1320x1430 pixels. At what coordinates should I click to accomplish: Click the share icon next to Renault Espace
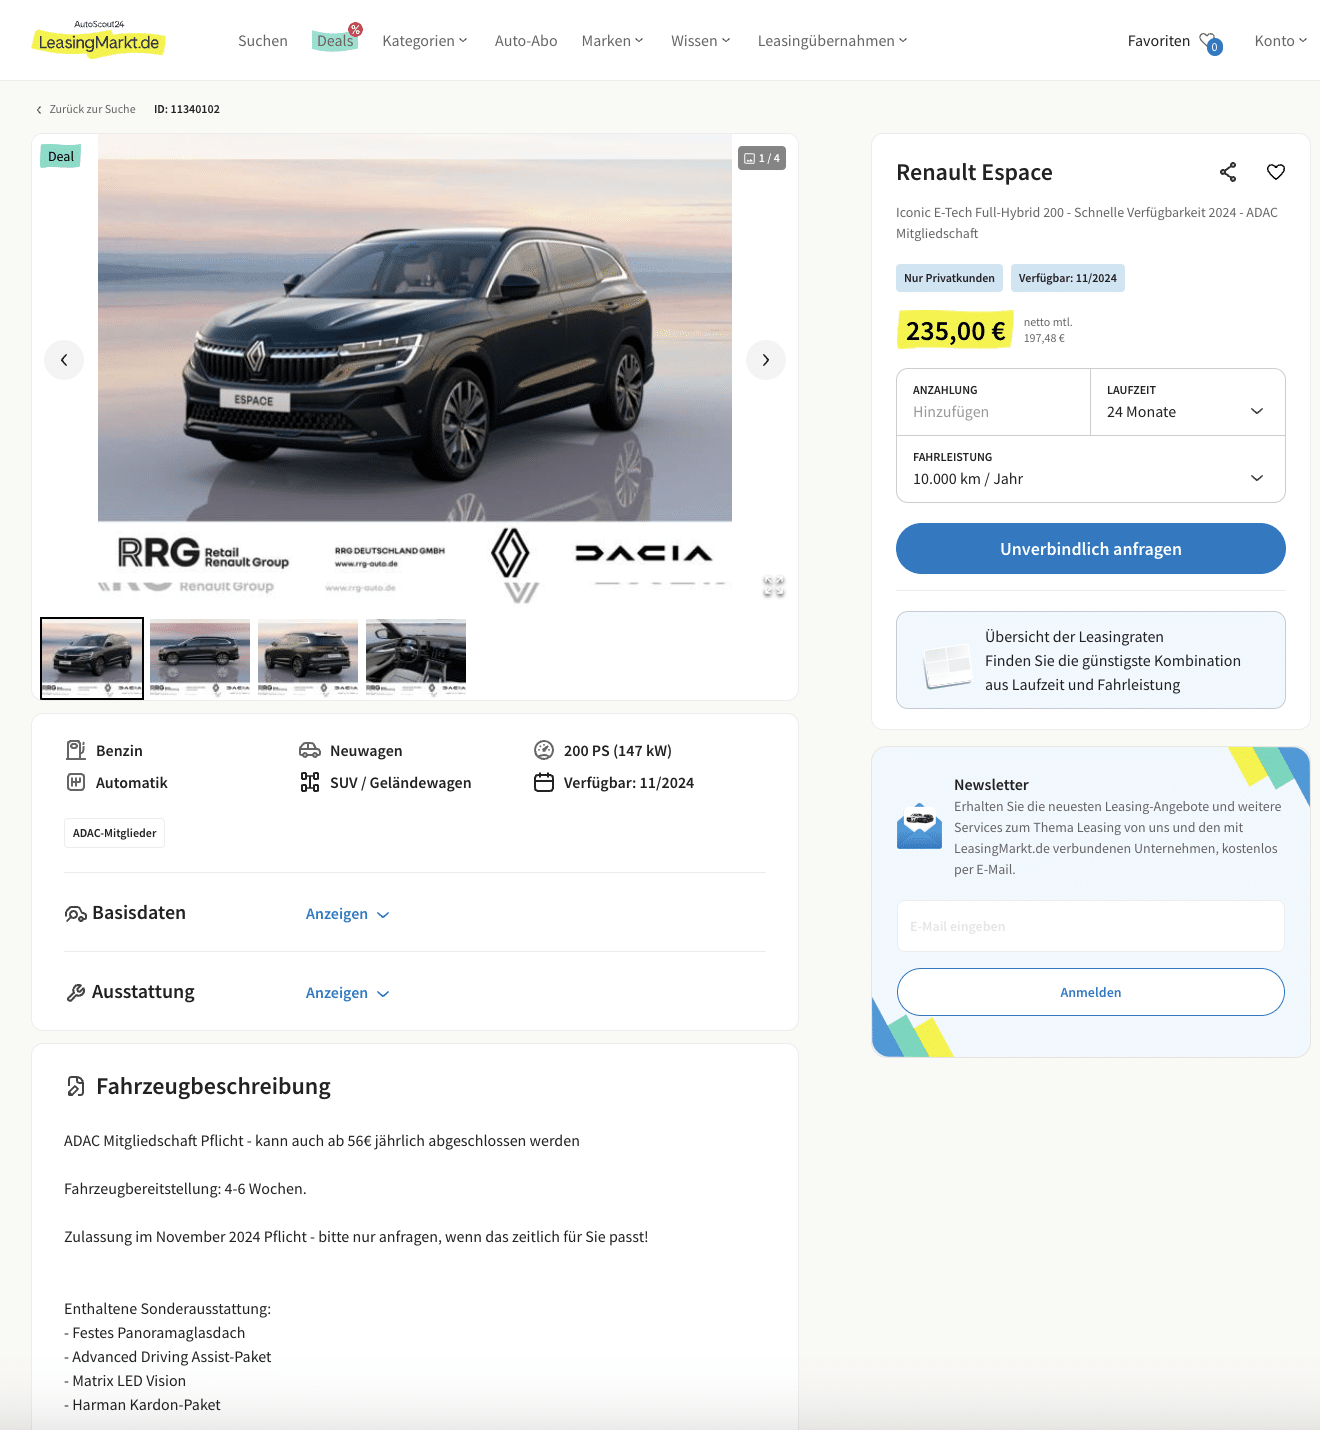point(1228,172)
